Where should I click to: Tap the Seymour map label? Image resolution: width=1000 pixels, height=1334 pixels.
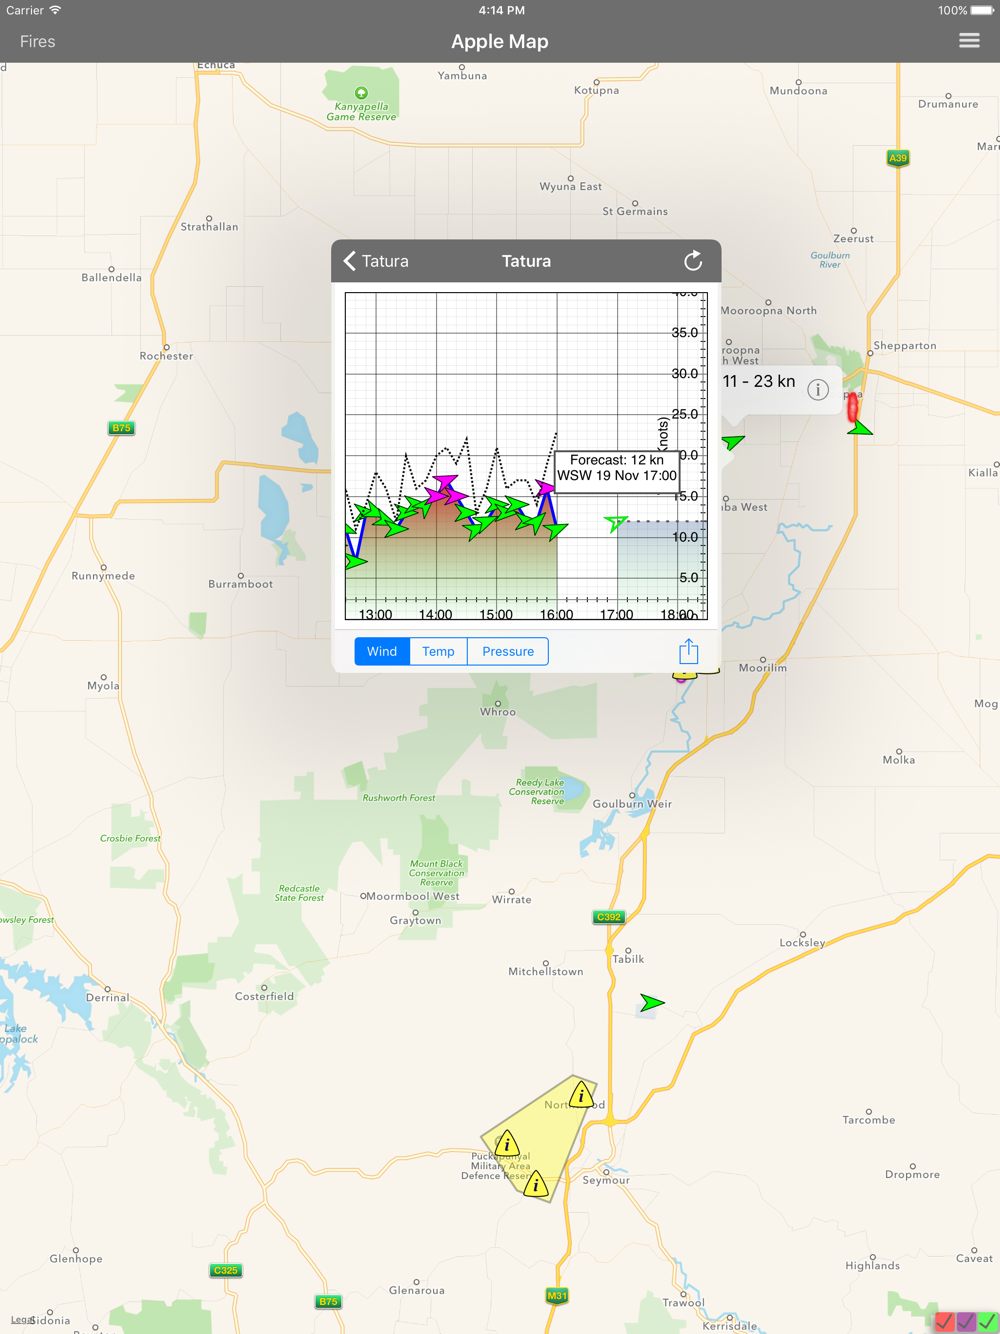click(x=606, y=1180)
